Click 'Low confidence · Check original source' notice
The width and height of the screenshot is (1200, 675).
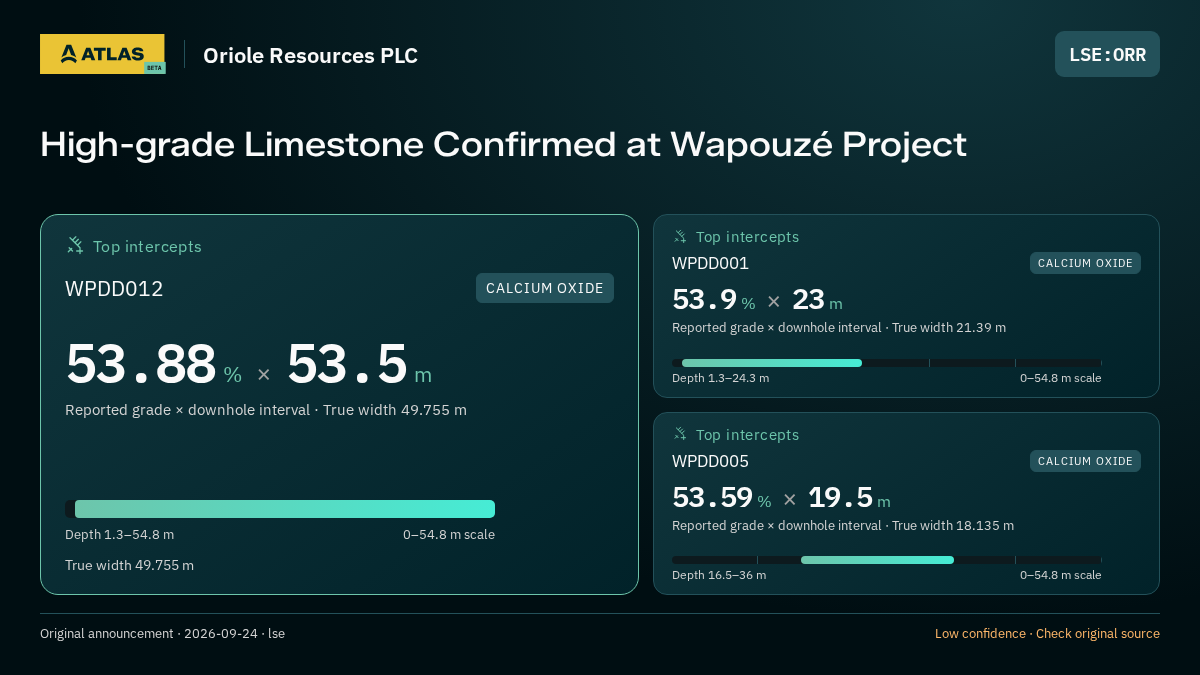(x=1047, y=634)
